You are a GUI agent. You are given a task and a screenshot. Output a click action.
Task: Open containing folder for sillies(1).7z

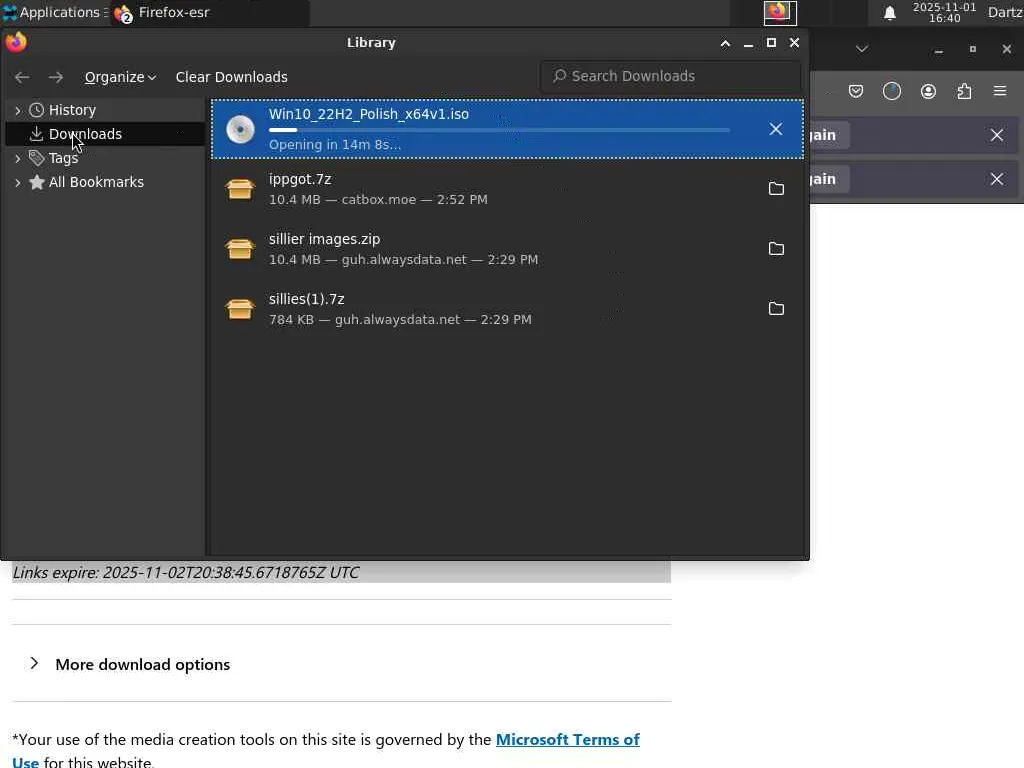[x=776, y=309]
